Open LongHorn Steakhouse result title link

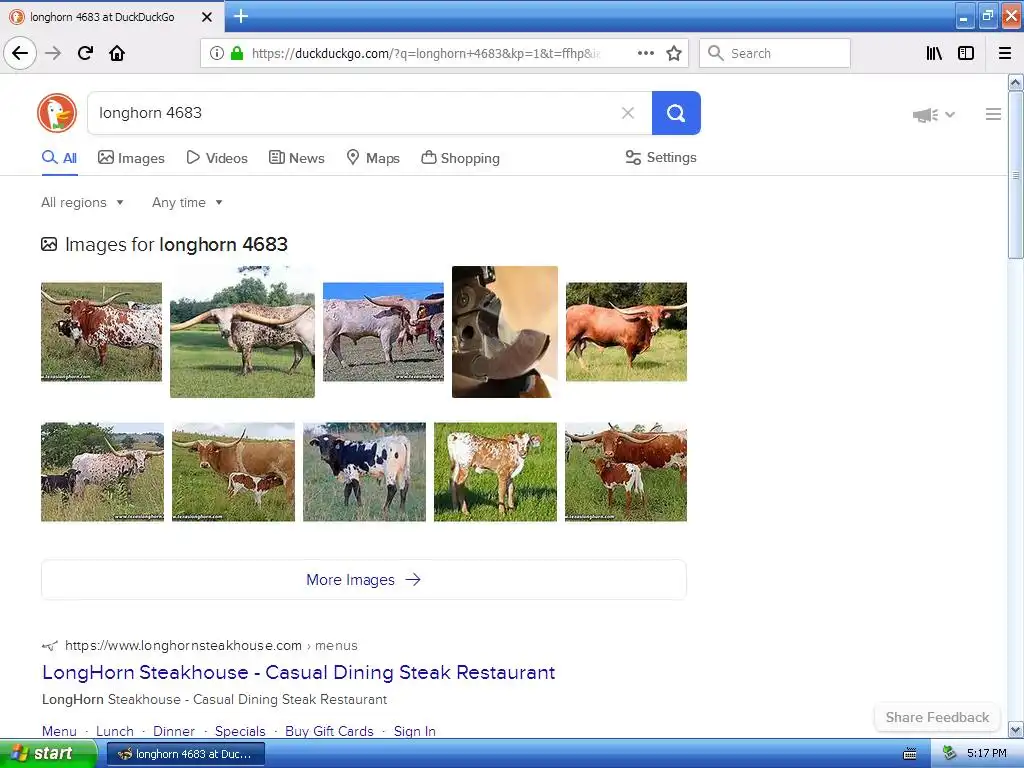click(x=298, y=672)
